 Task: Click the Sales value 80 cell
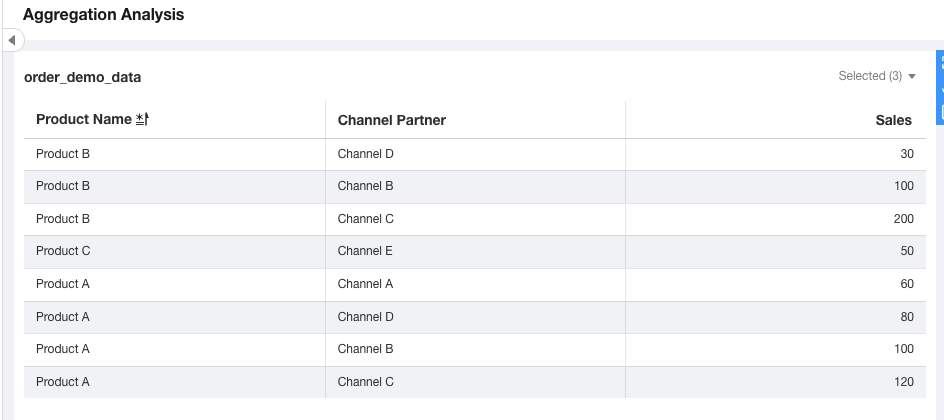pyautogui.click(x=906, y=317)
